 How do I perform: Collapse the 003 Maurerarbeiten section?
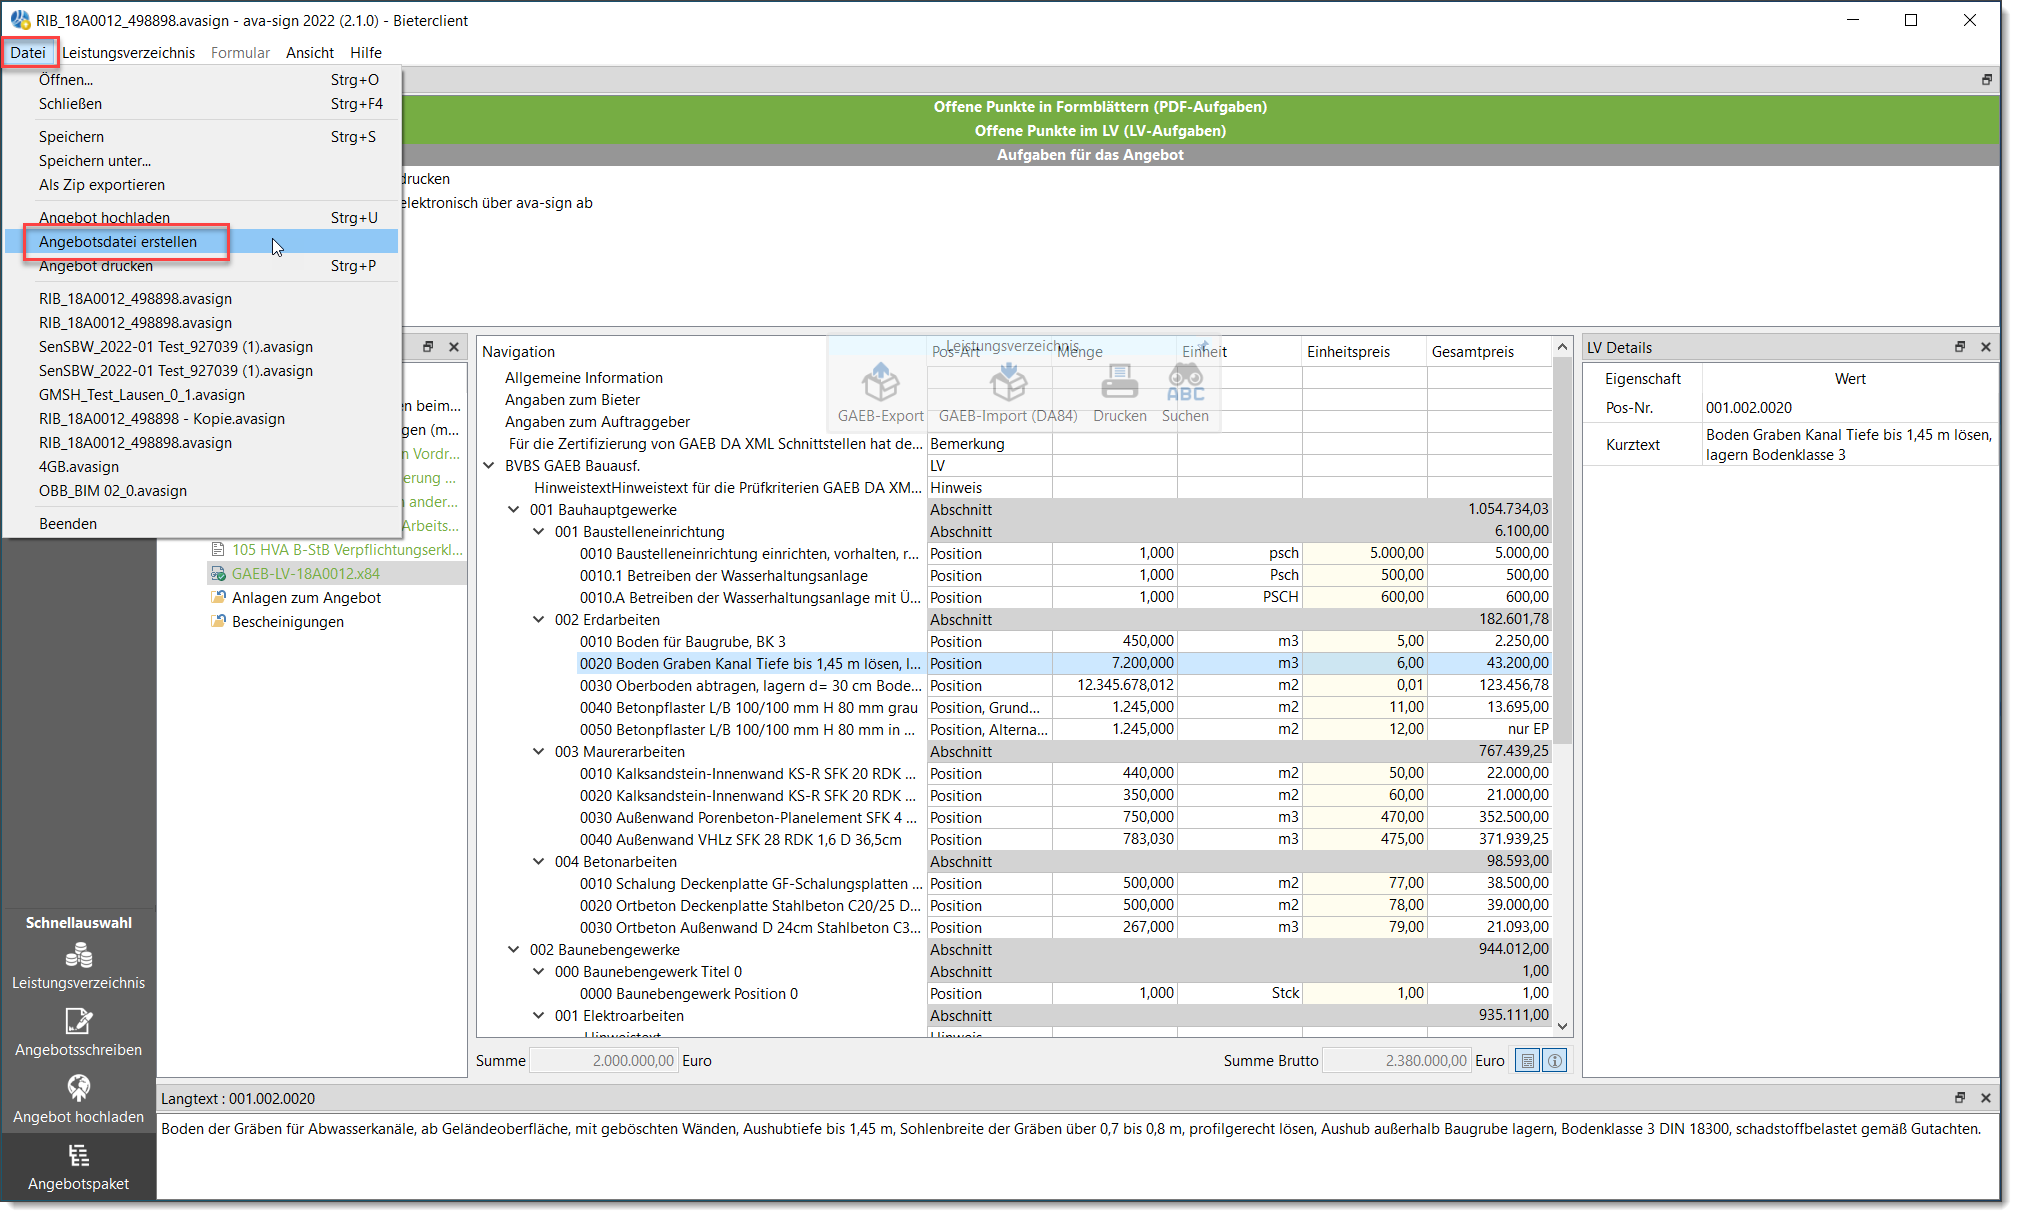pos(539,752)
